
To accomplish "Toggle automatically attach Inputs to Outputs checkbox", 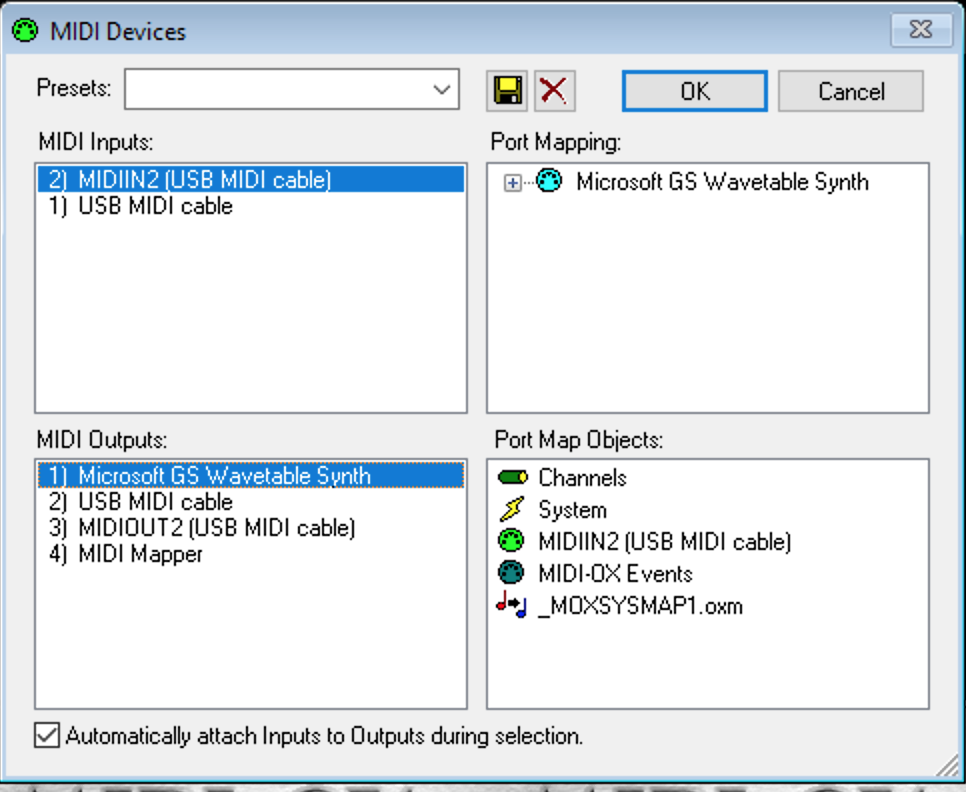I will click(46, 737).
